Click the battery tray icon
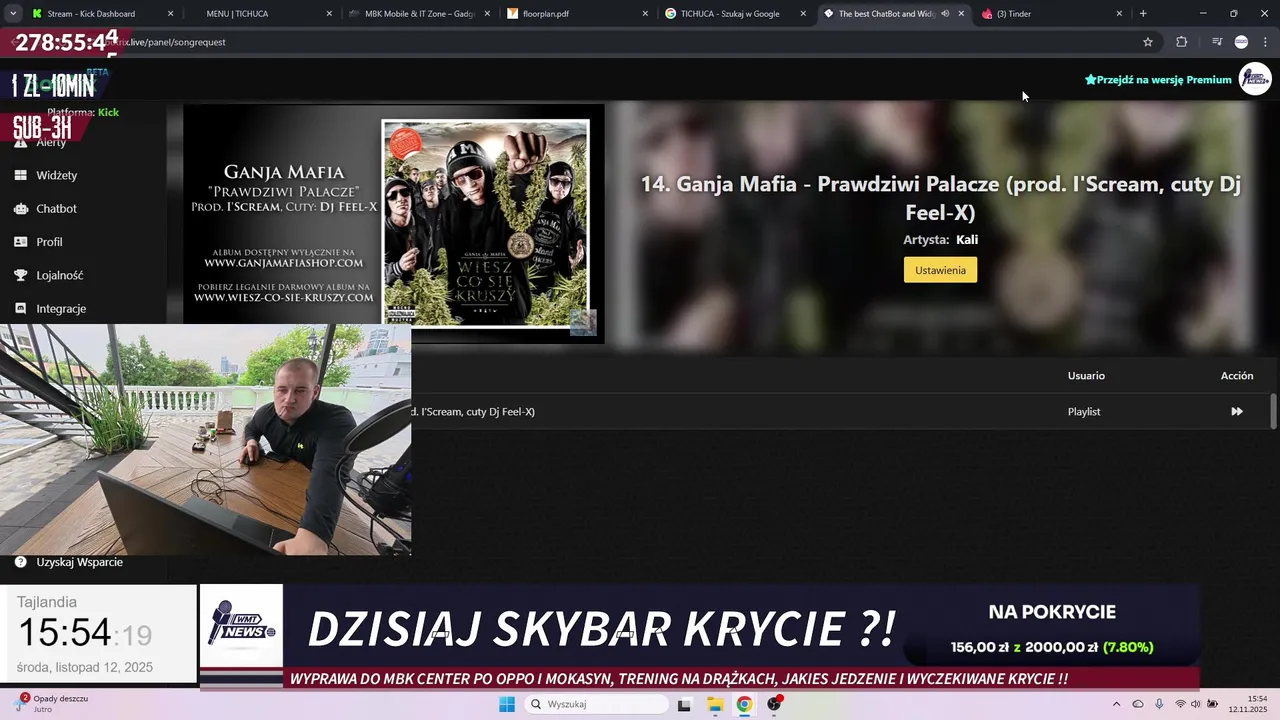 click(x=1211, y=704)
